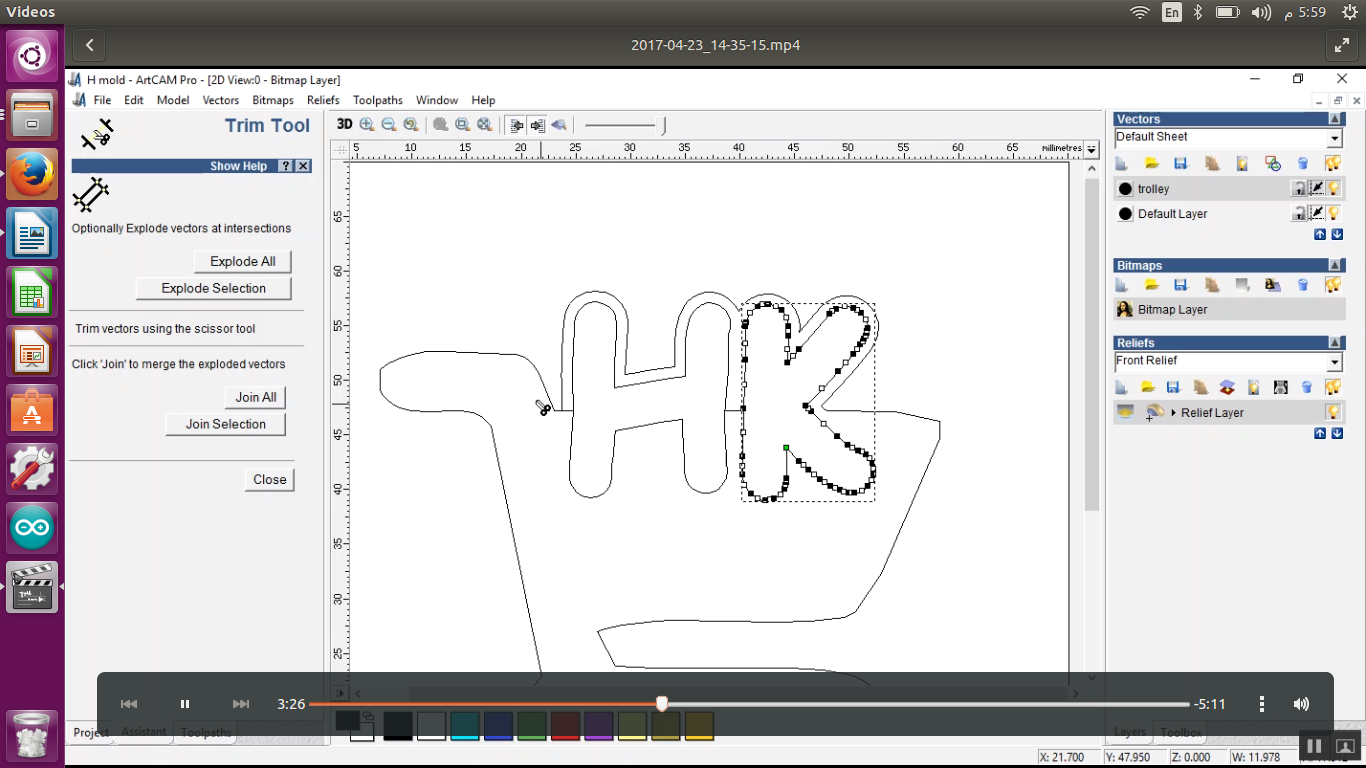This screenshot has width=1366, height=768.
Task: Collapse the Bitmaps panel
Action: pyautogui.click(x=1335, y=265)
